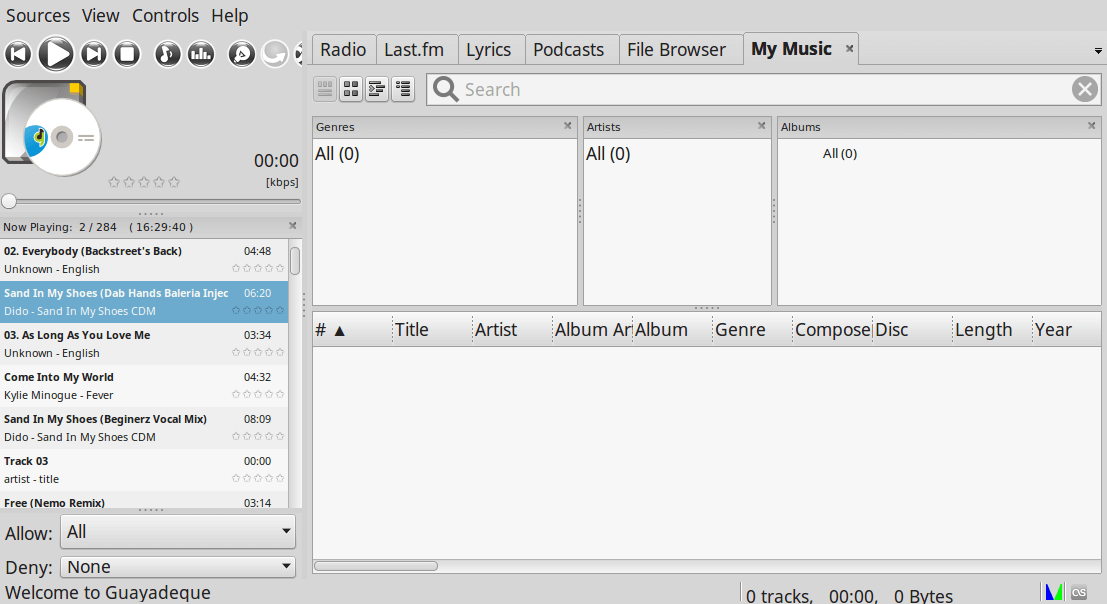
Task: Sort by the Title column header
Action: [x=412, y=330]
